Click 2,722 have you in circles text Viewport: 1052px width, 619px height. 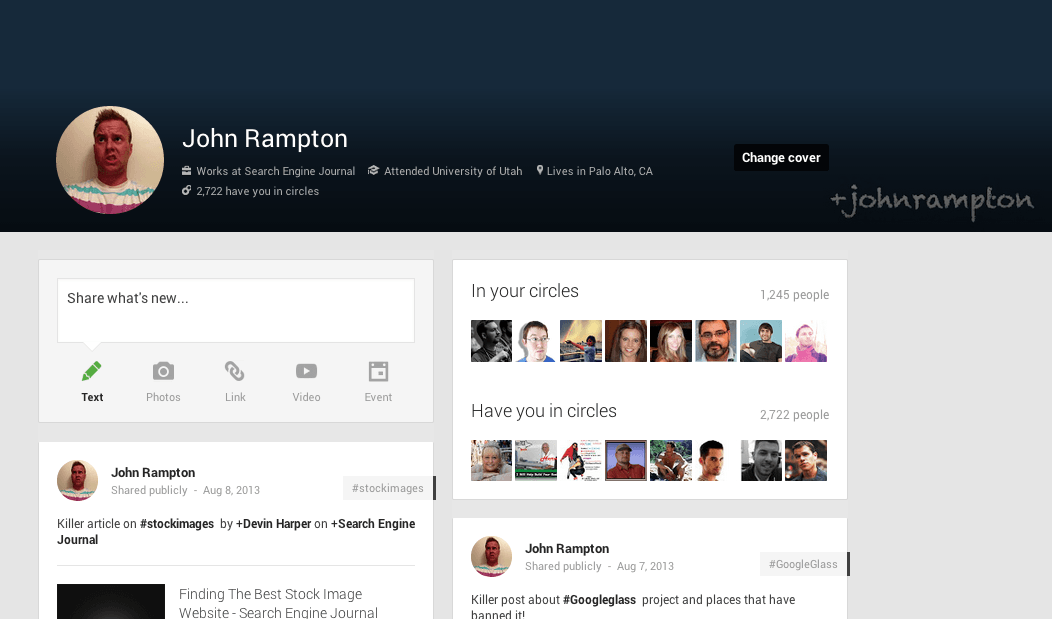(x=258, y=191)
